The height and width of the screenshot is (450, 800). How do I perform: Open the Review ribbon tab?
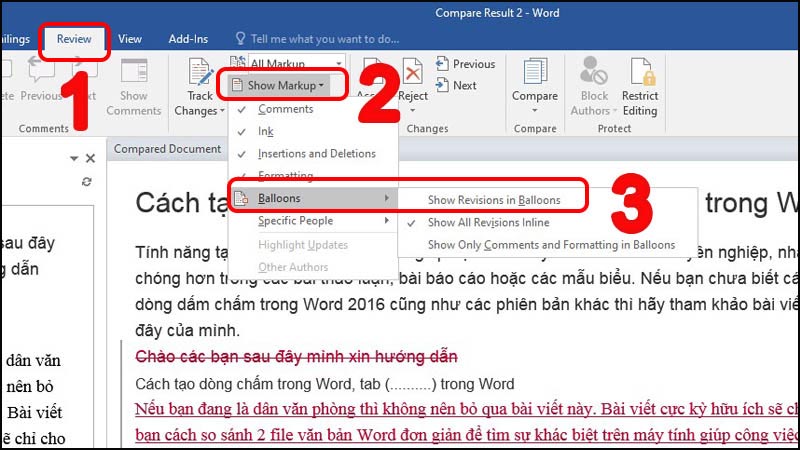pyautogui.click(x=74, y=39)
